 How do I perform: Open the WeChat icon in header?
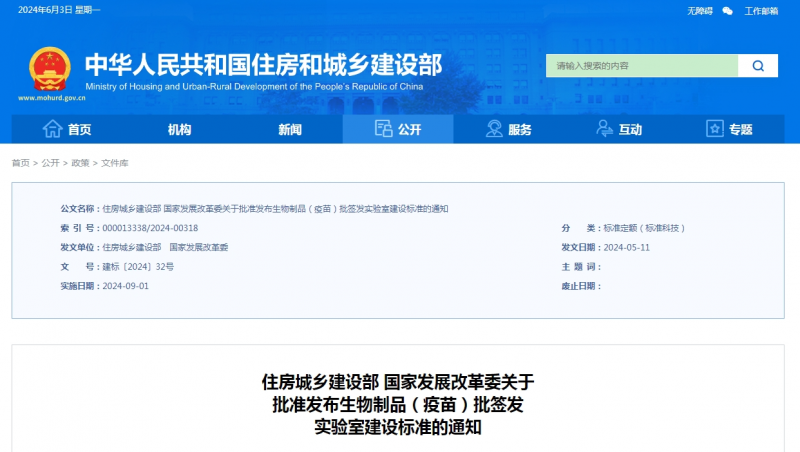click(727, 11)
